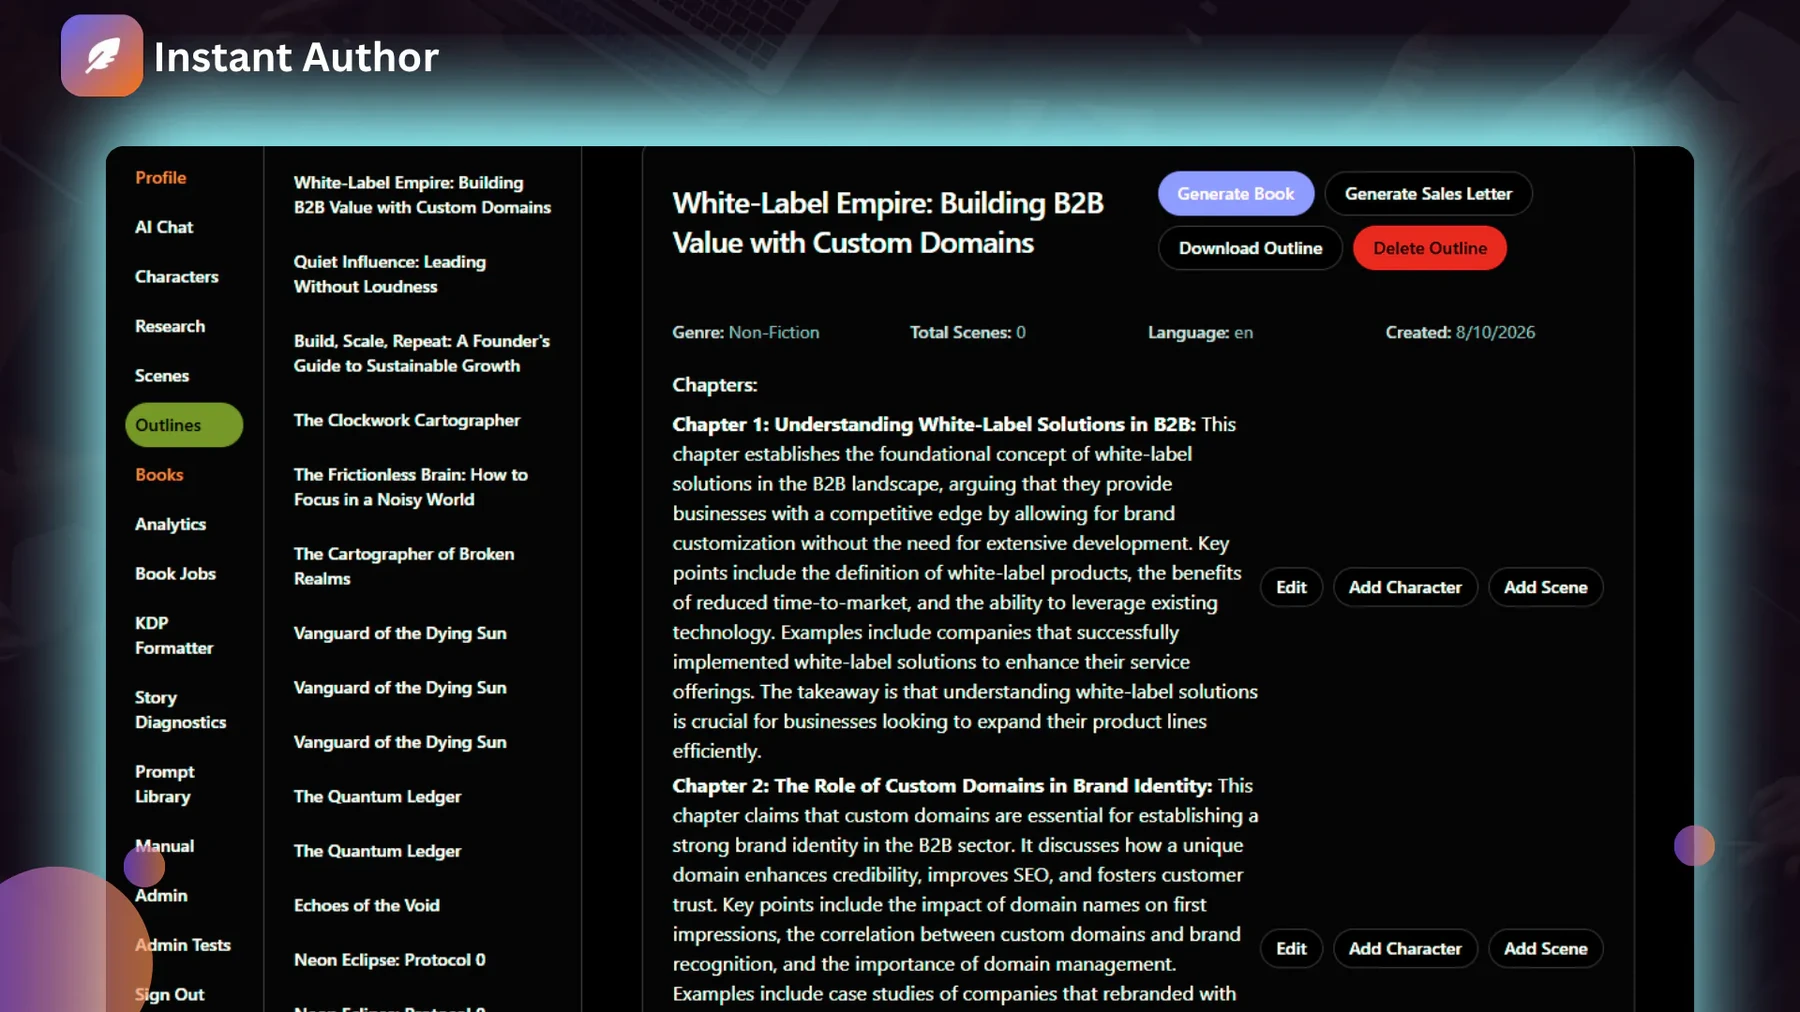Open the AI Chat section
1800x1012 pixels.
[164, 227]
